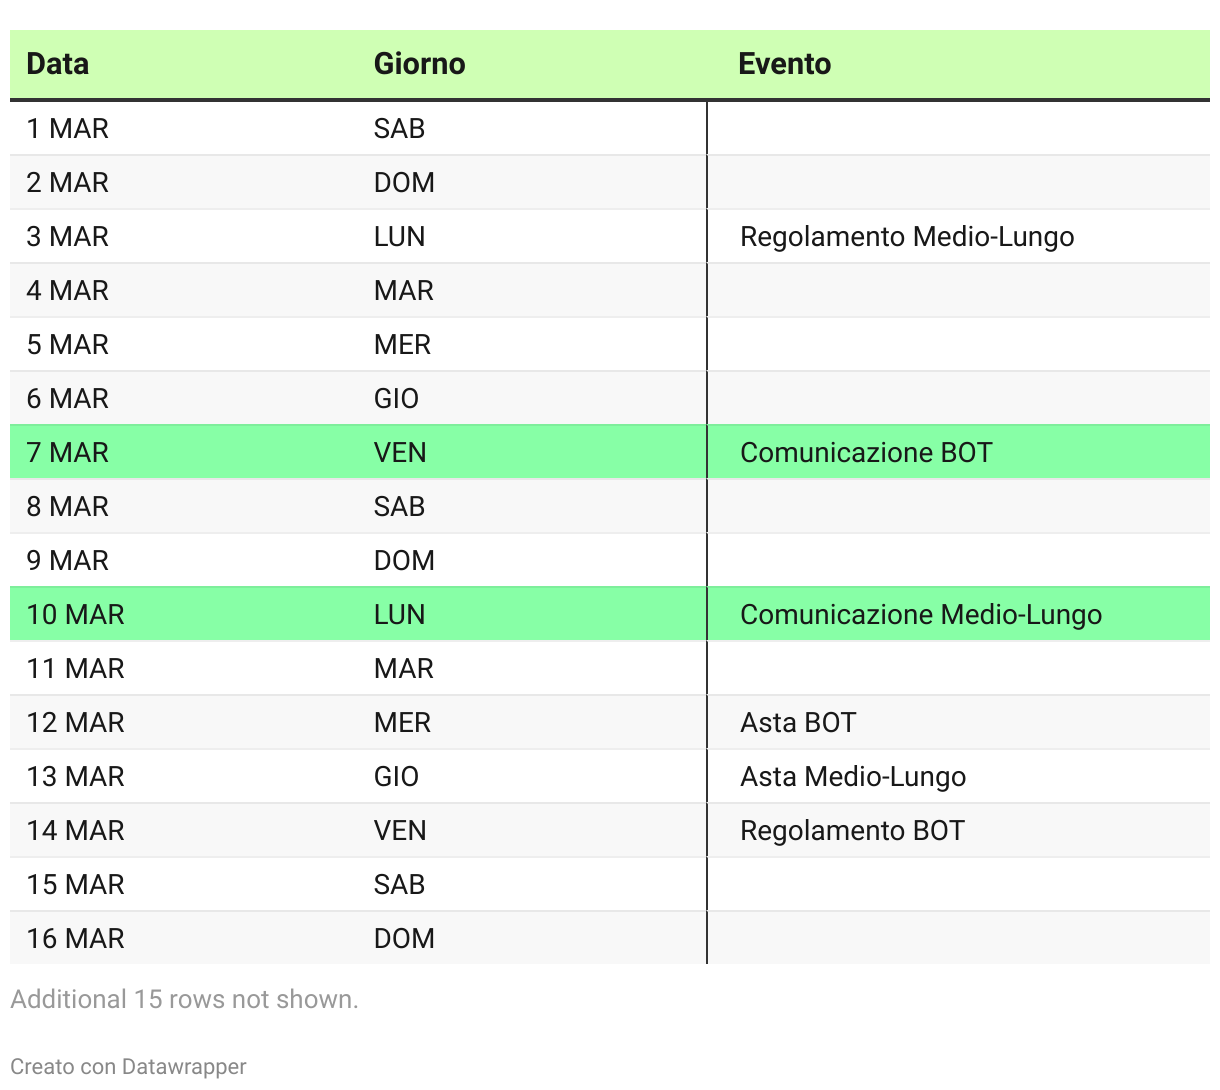Click the 1 MAR date cell
This screenshot has width=1220, height=1090.
[x=68, y=129]
